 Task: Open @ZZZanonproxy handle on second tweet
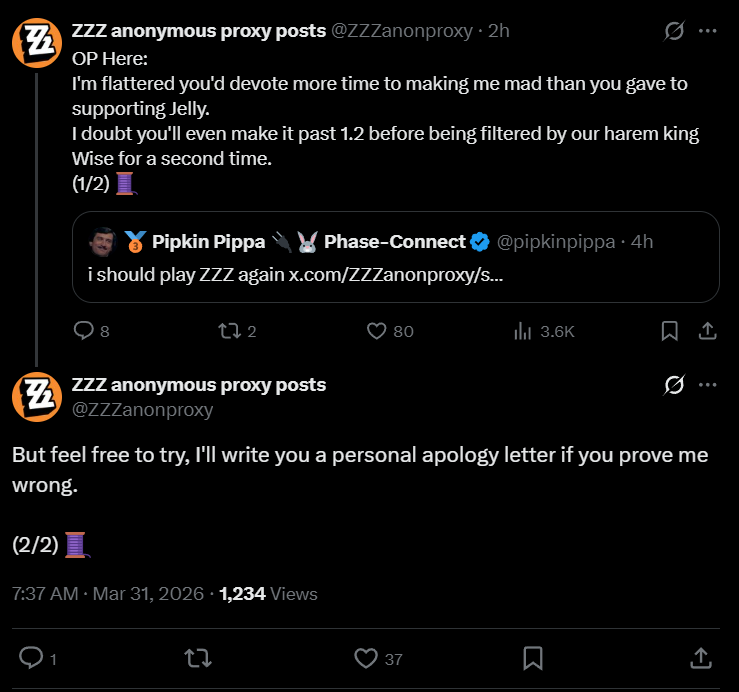(x=142, y=409)
